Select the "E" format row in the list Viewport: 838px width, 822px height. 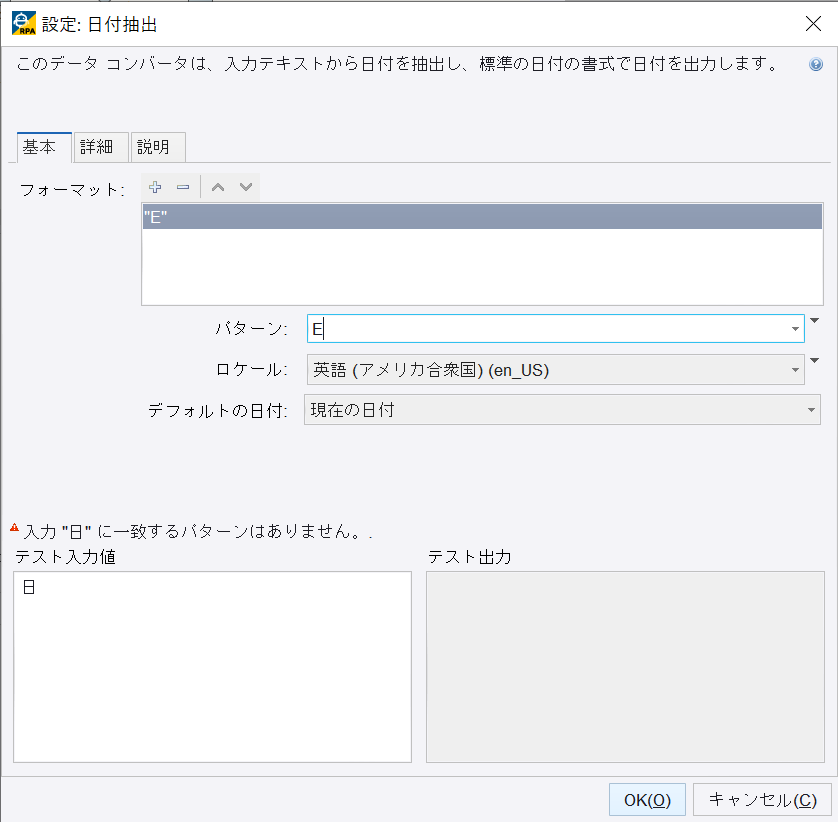(482, 216)
